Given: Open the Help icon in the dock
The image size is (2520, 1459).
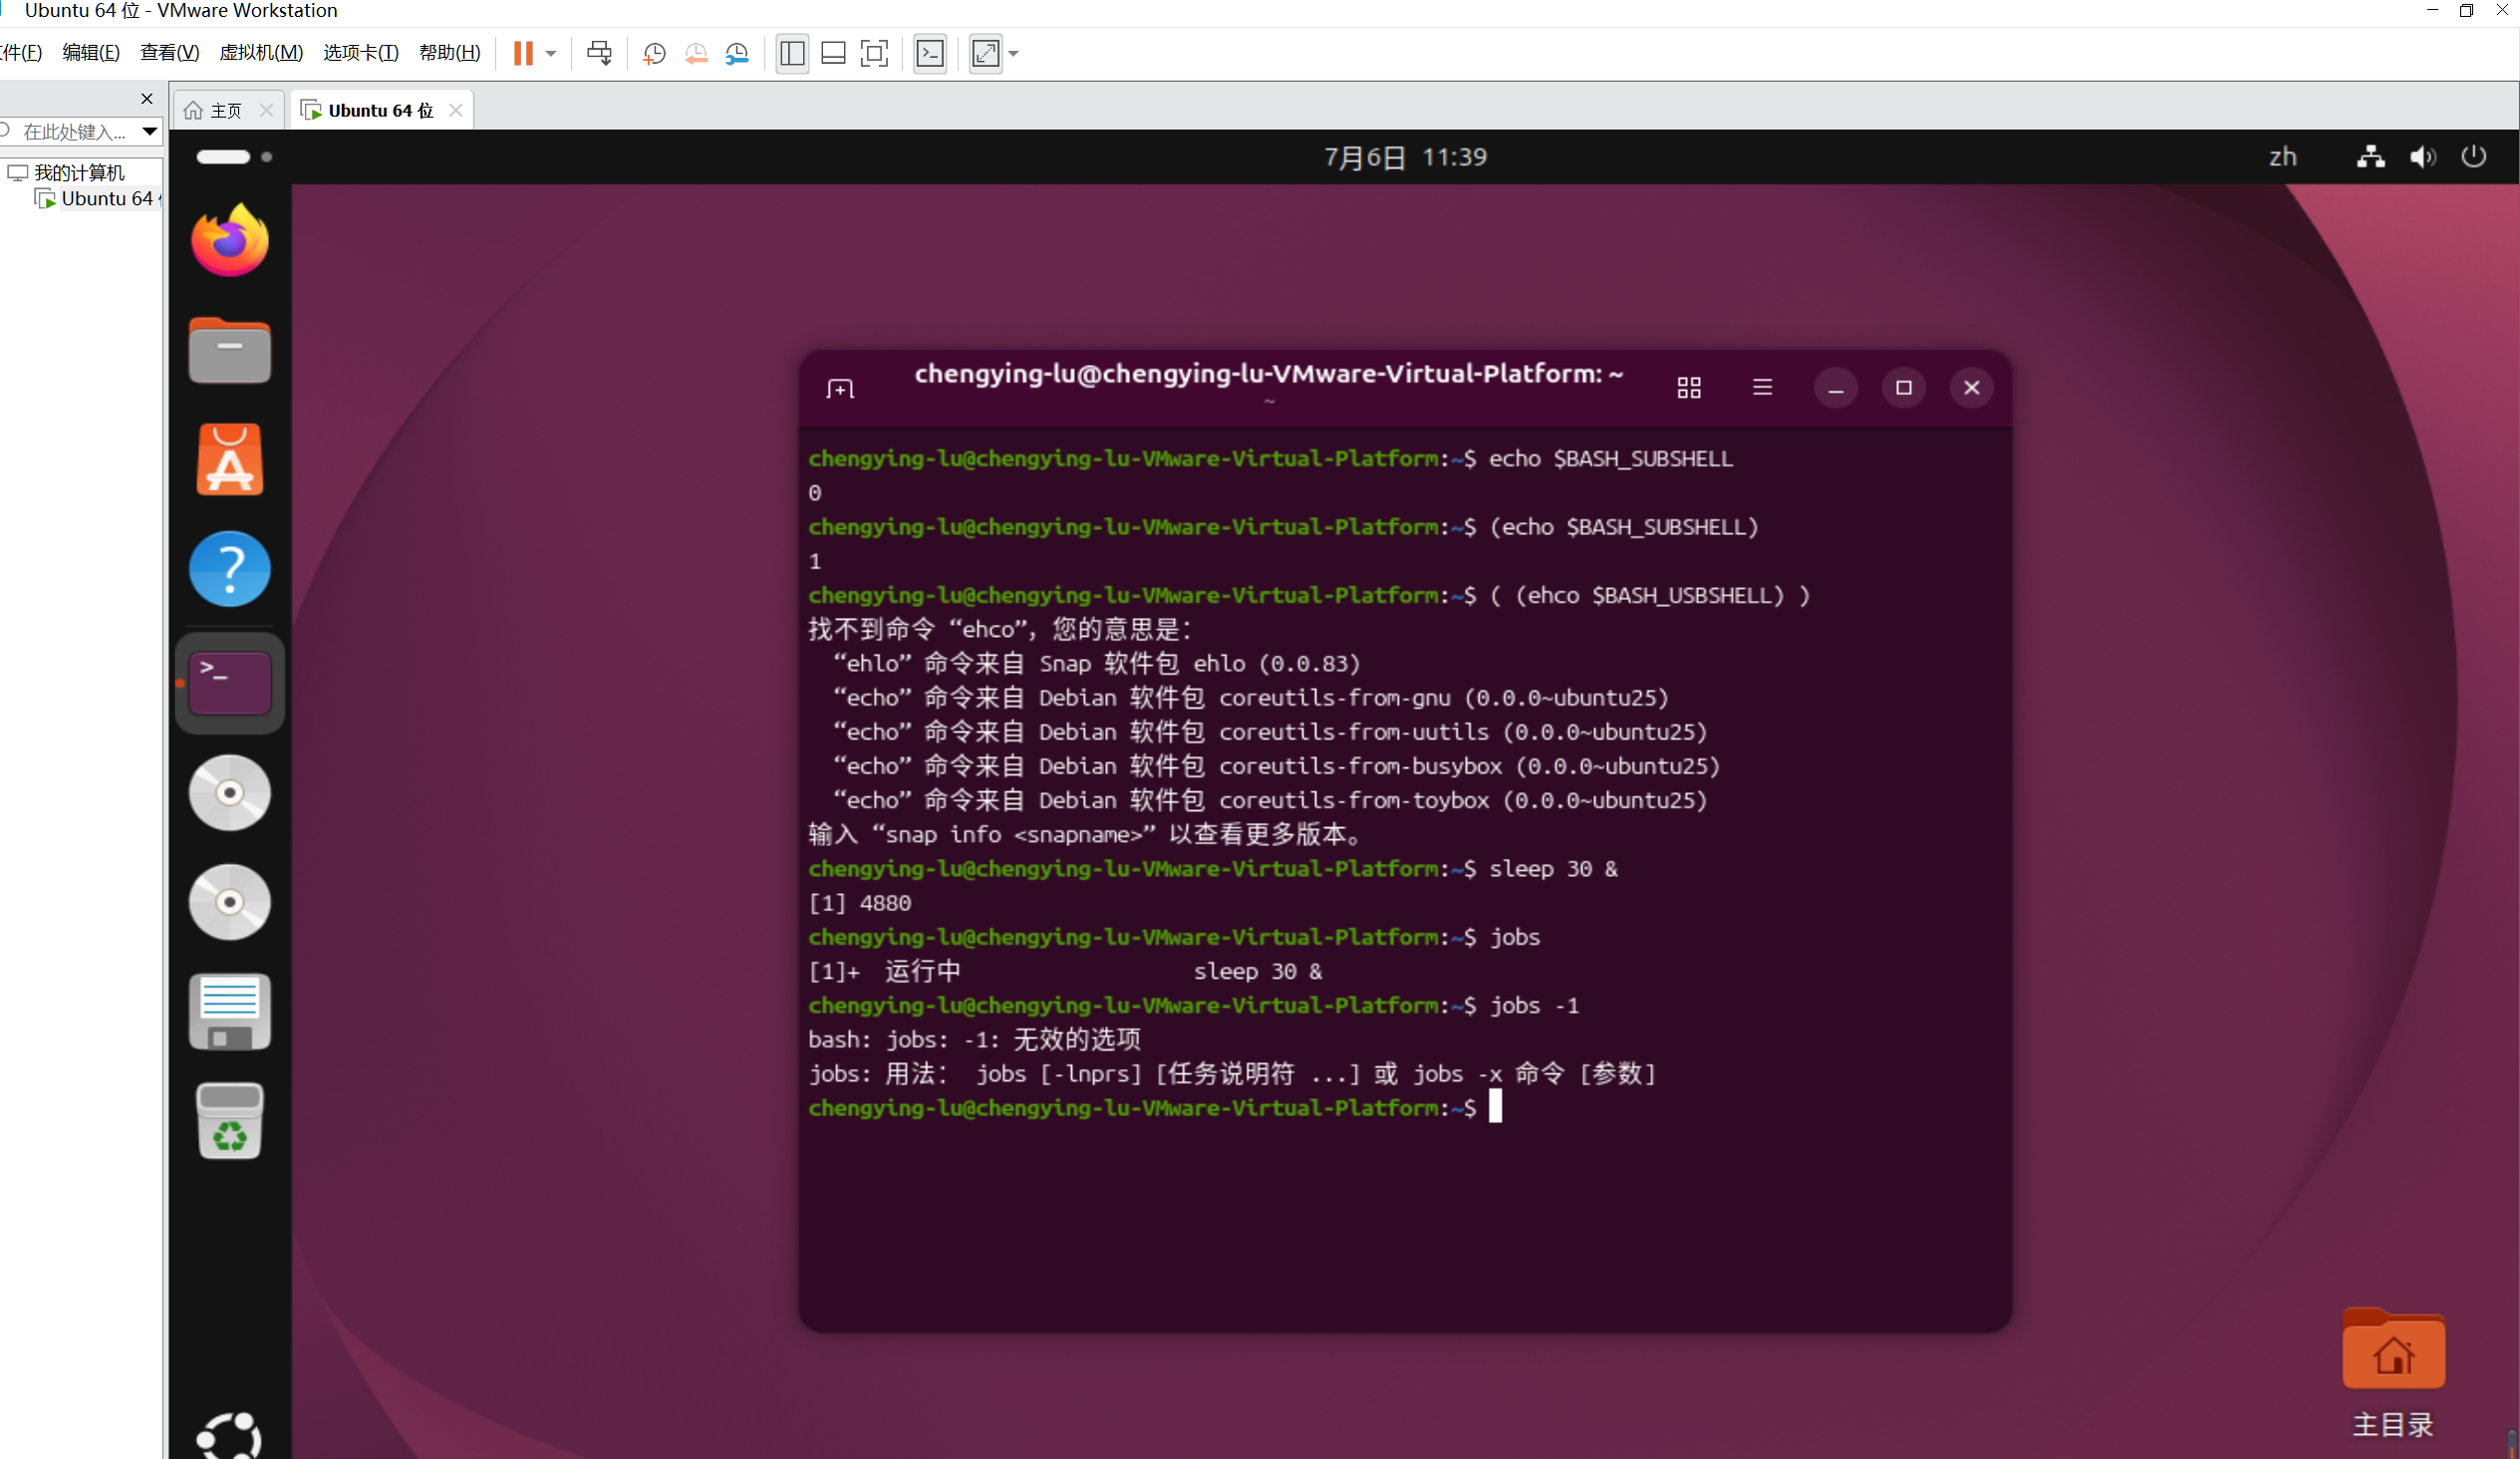Looking at the screenshot, I should (230, 569).
